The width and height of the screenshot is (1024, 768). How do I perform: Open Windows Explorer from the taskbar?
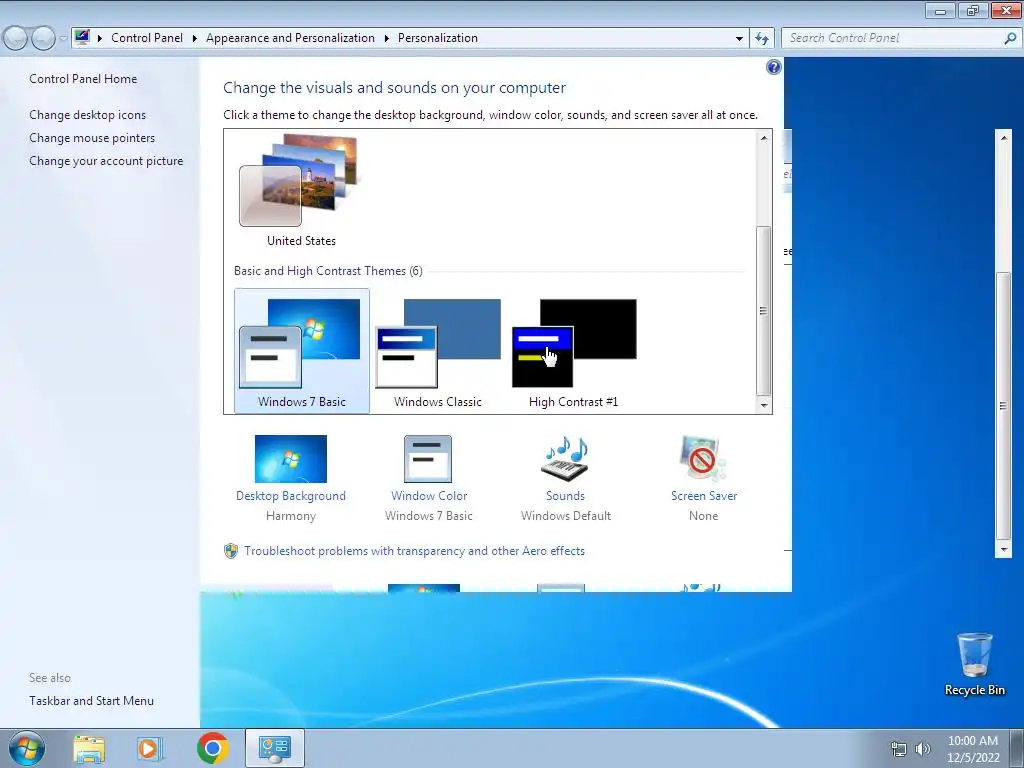click(89, 749)
